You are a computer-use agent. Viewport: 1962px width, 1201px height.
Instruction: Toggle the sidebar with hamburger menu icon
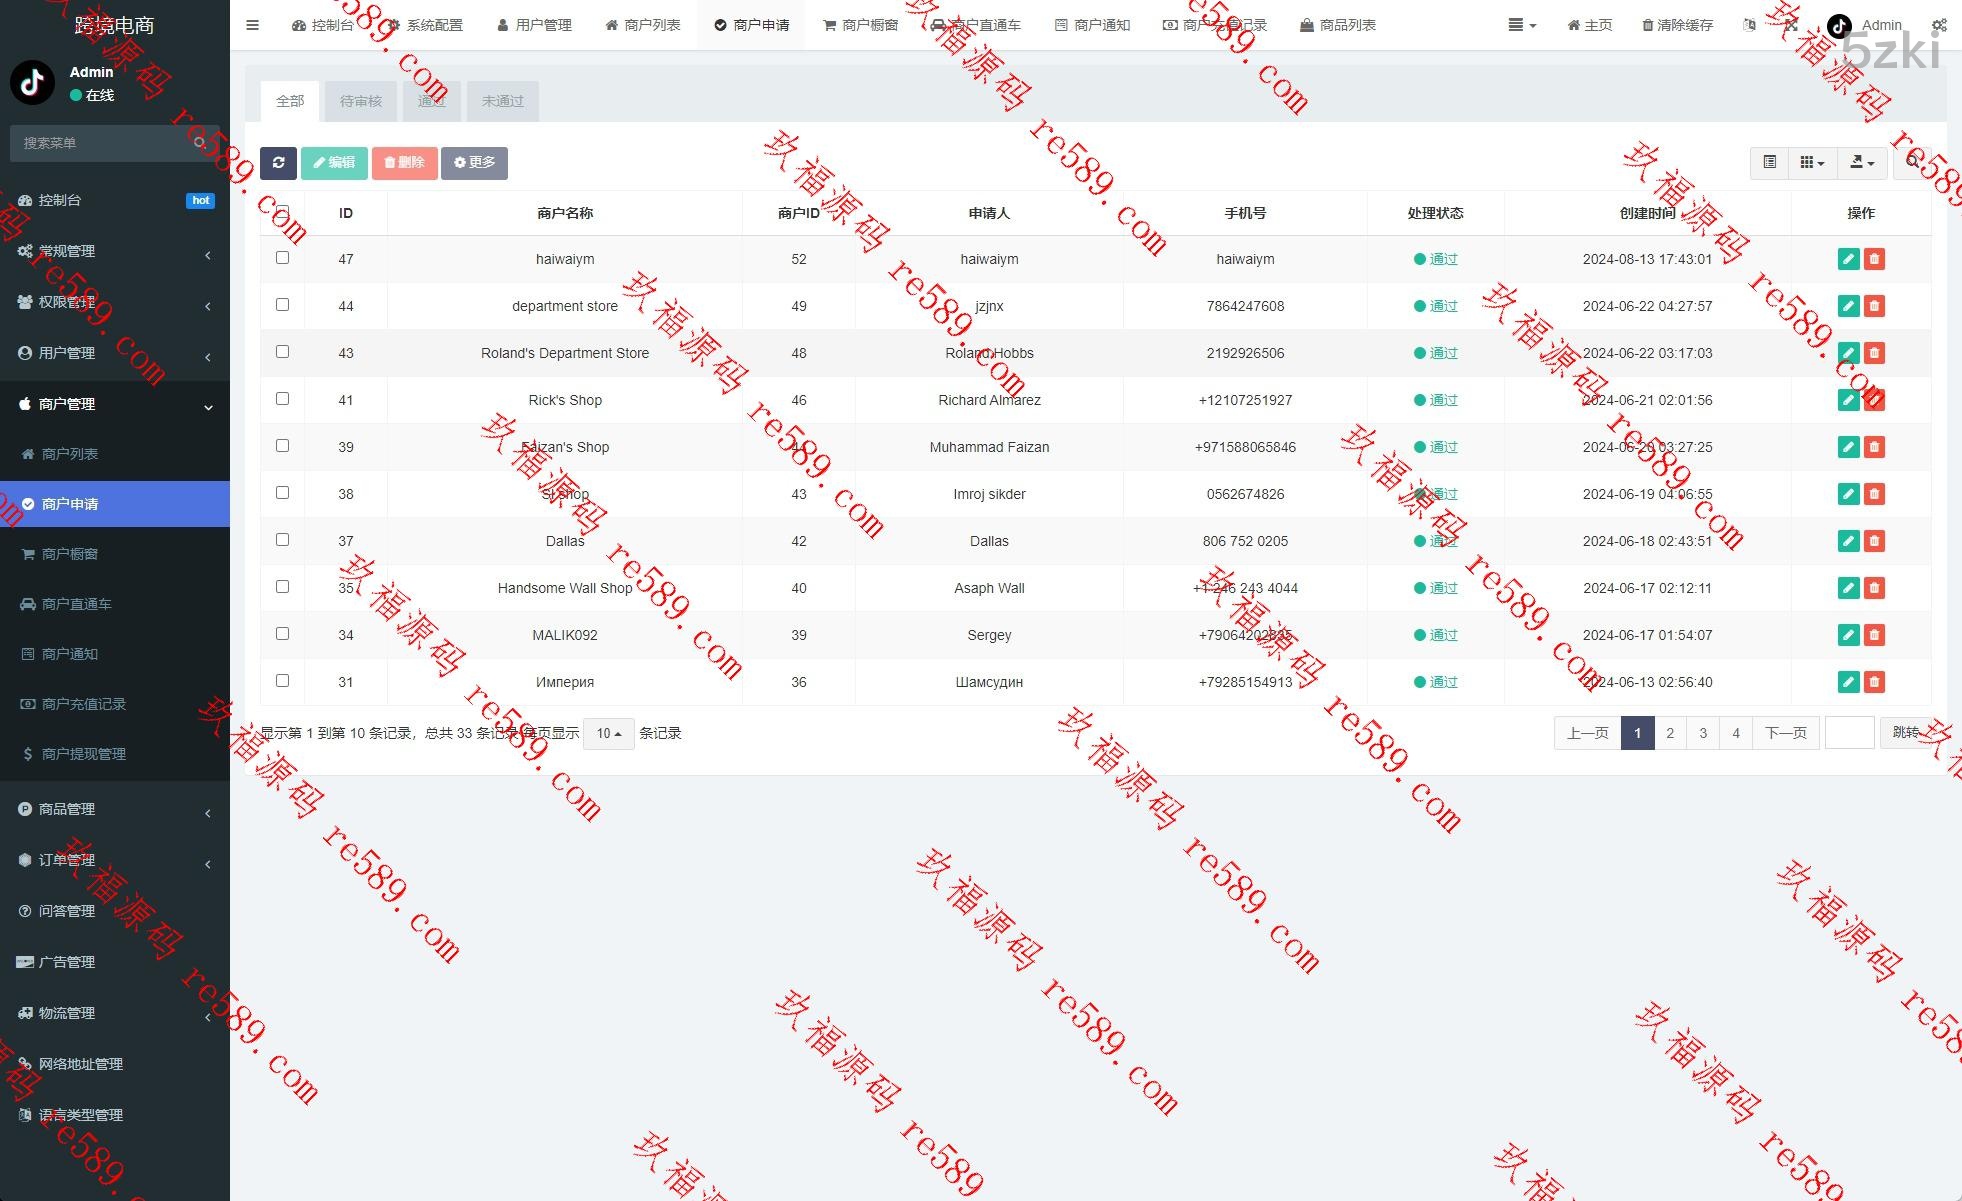click(x=252, y=25)
